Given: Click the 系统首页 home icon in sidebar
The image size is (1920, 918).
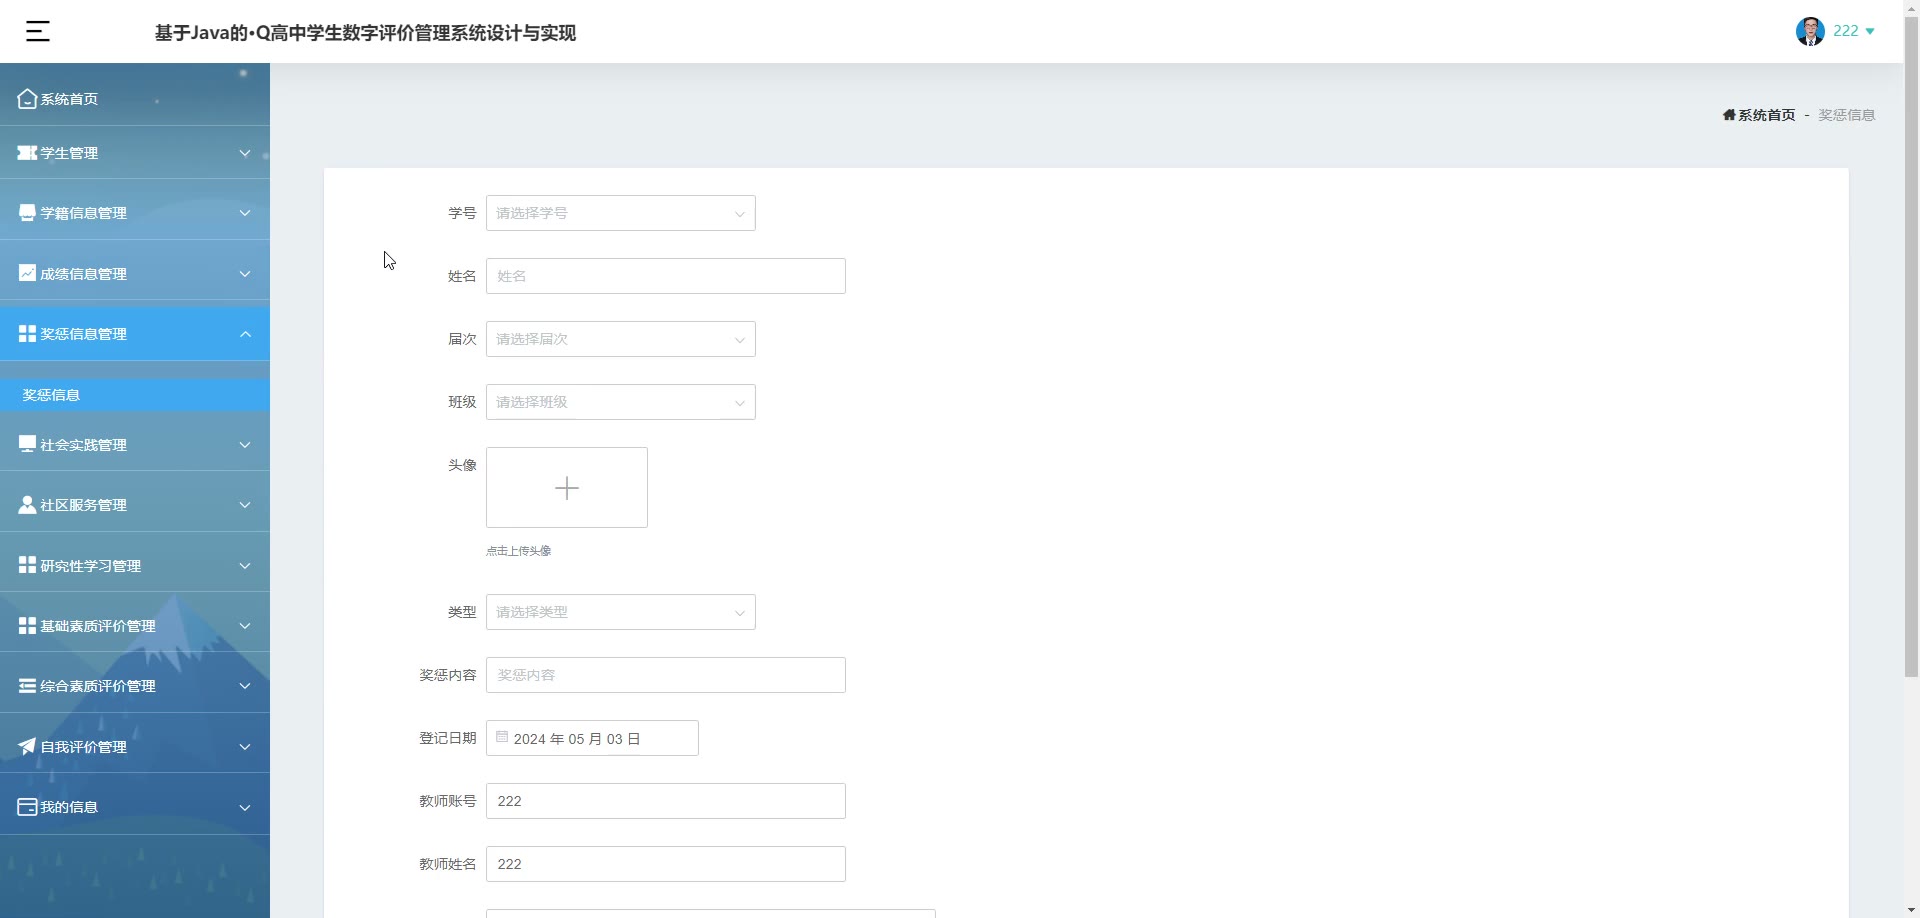Looking at the screenshot, I should pyautogui.click(x=27, y=99).
